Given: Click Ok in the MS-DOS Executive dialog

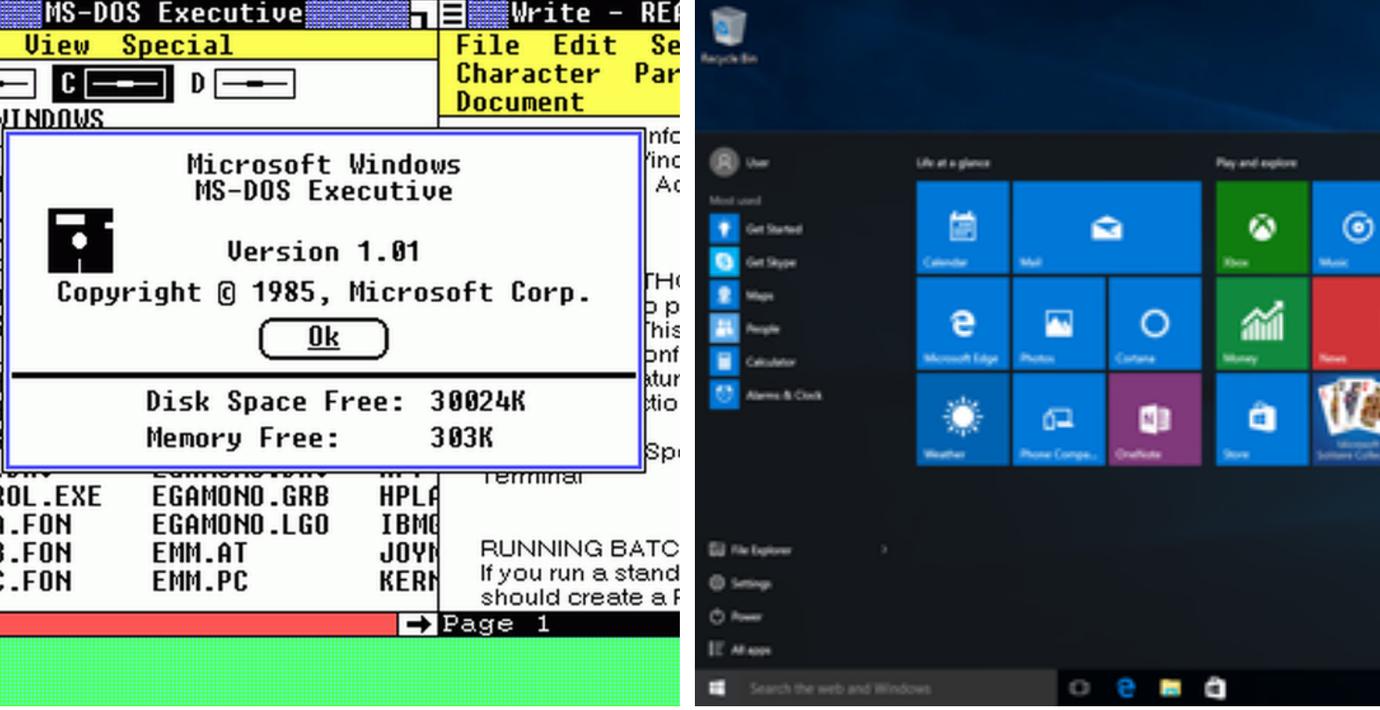Looking at the screenshot, I should pos(323,338).
